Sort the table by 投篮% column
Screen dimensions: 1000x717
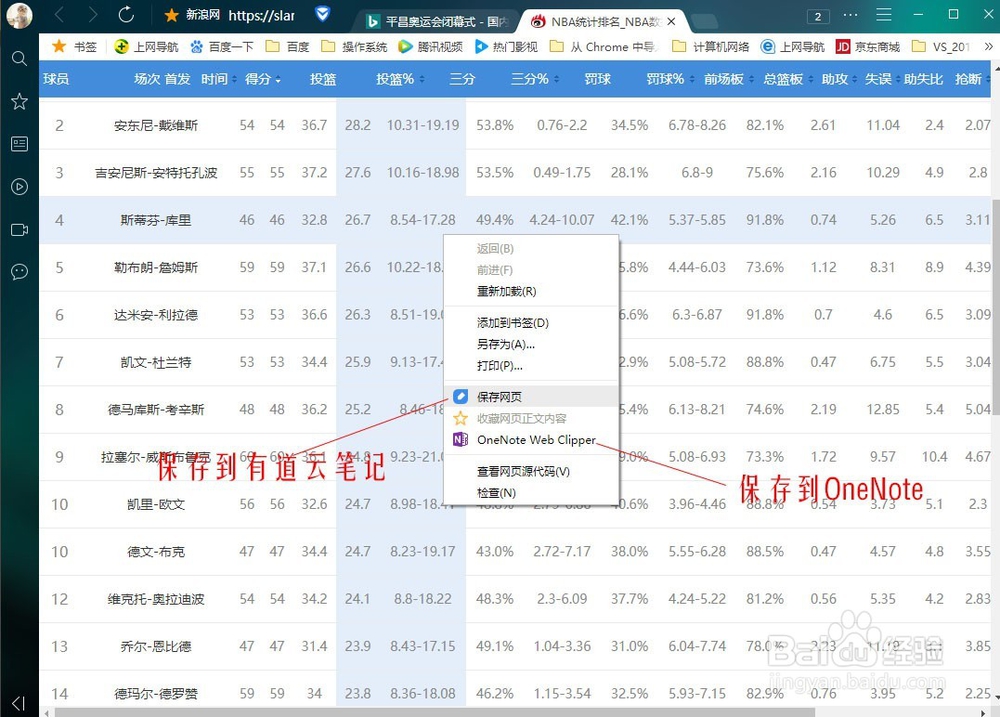[x=400, y=79]
